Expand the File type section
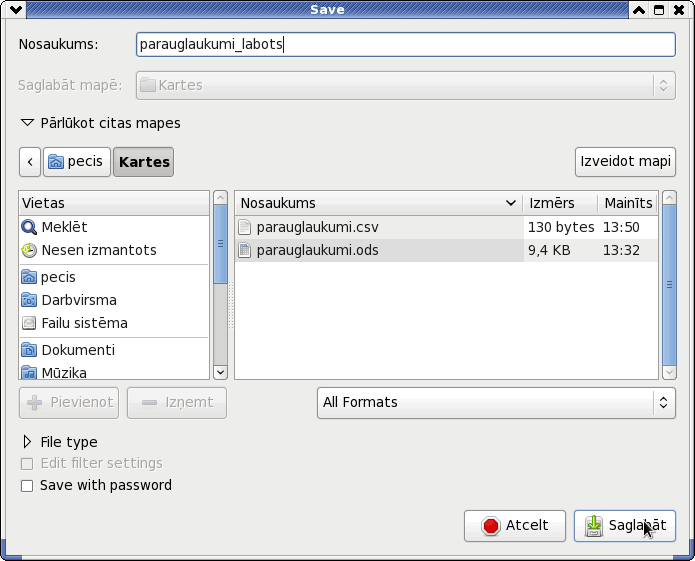 tap(27, 442)
